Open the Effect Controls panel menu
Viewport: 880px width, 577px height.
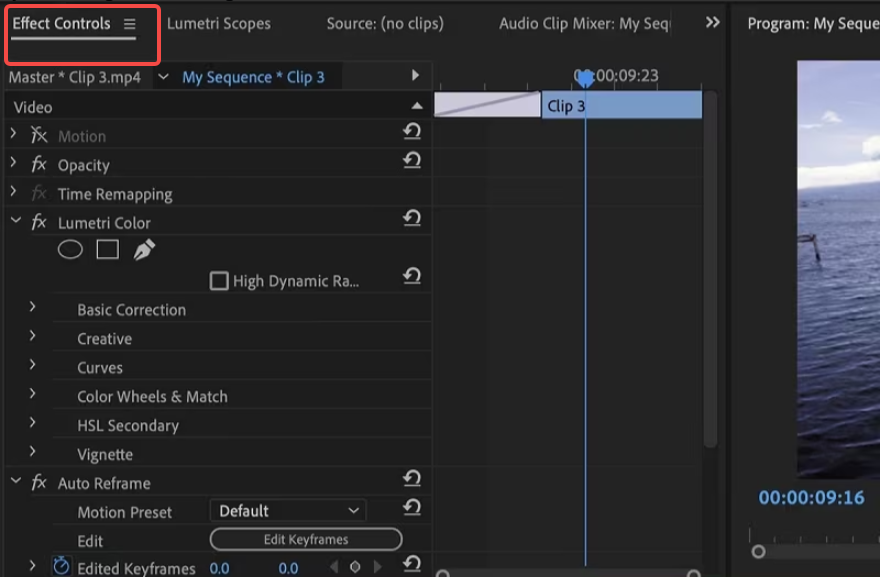pos(129,23)
